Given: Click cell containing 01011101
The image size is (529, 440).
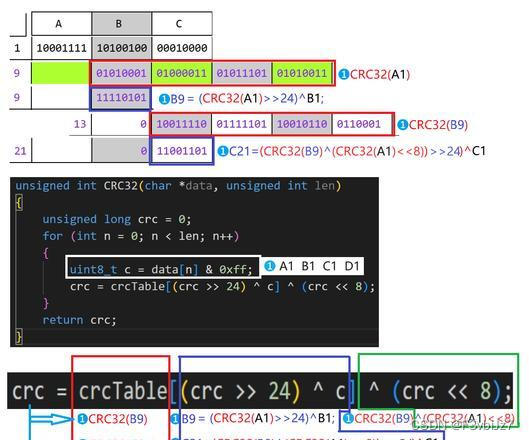Looking at the screenshot, I should [242, 73].
